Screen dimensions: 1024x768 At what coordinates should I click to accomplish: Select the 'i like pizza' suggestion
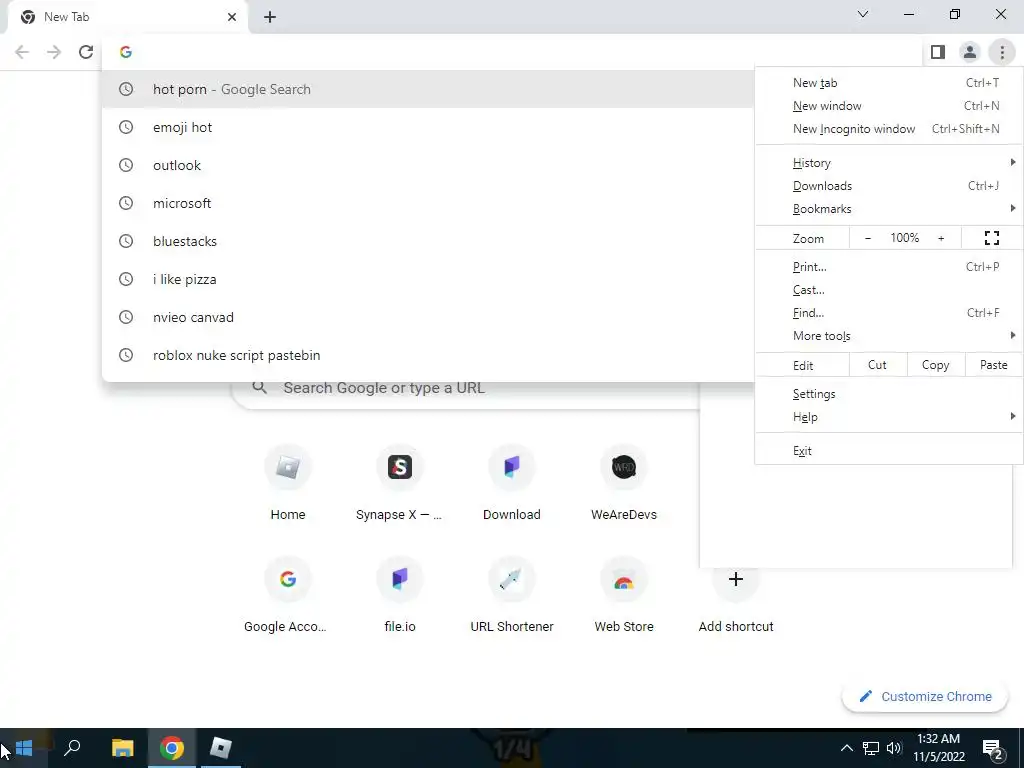[x=428, y=279]
